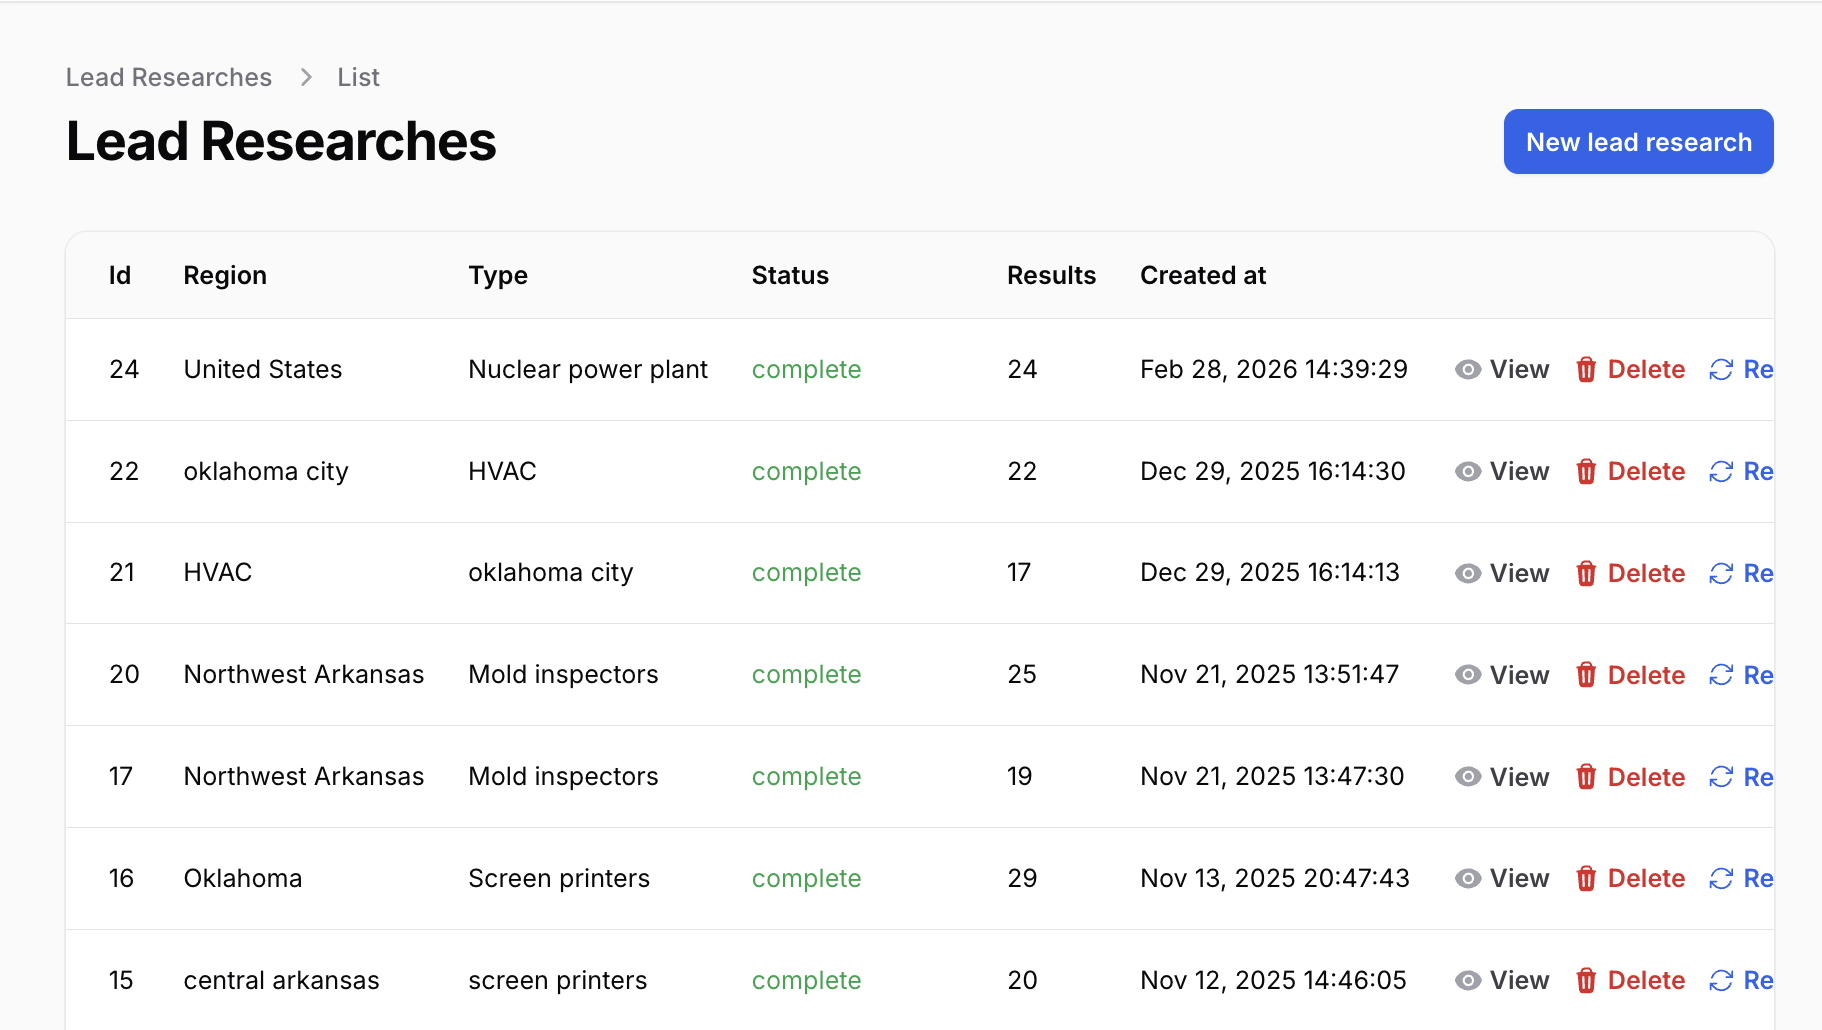Click the refresh icon in research 22 row
The height and width of the screenshot is (1030, 1822).
1721,472
